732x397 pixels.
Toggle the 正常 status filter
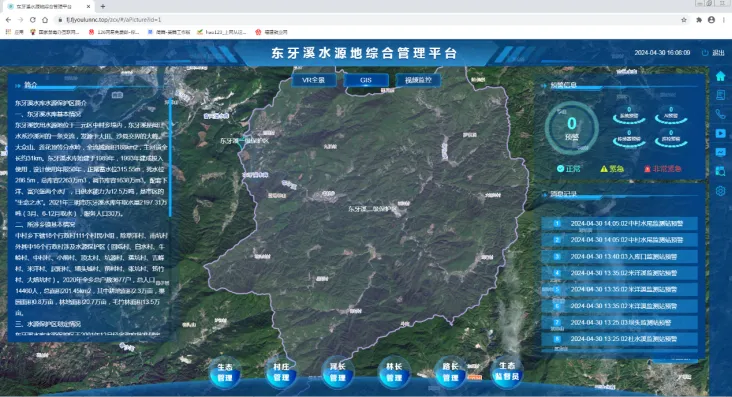pos(568,169)
